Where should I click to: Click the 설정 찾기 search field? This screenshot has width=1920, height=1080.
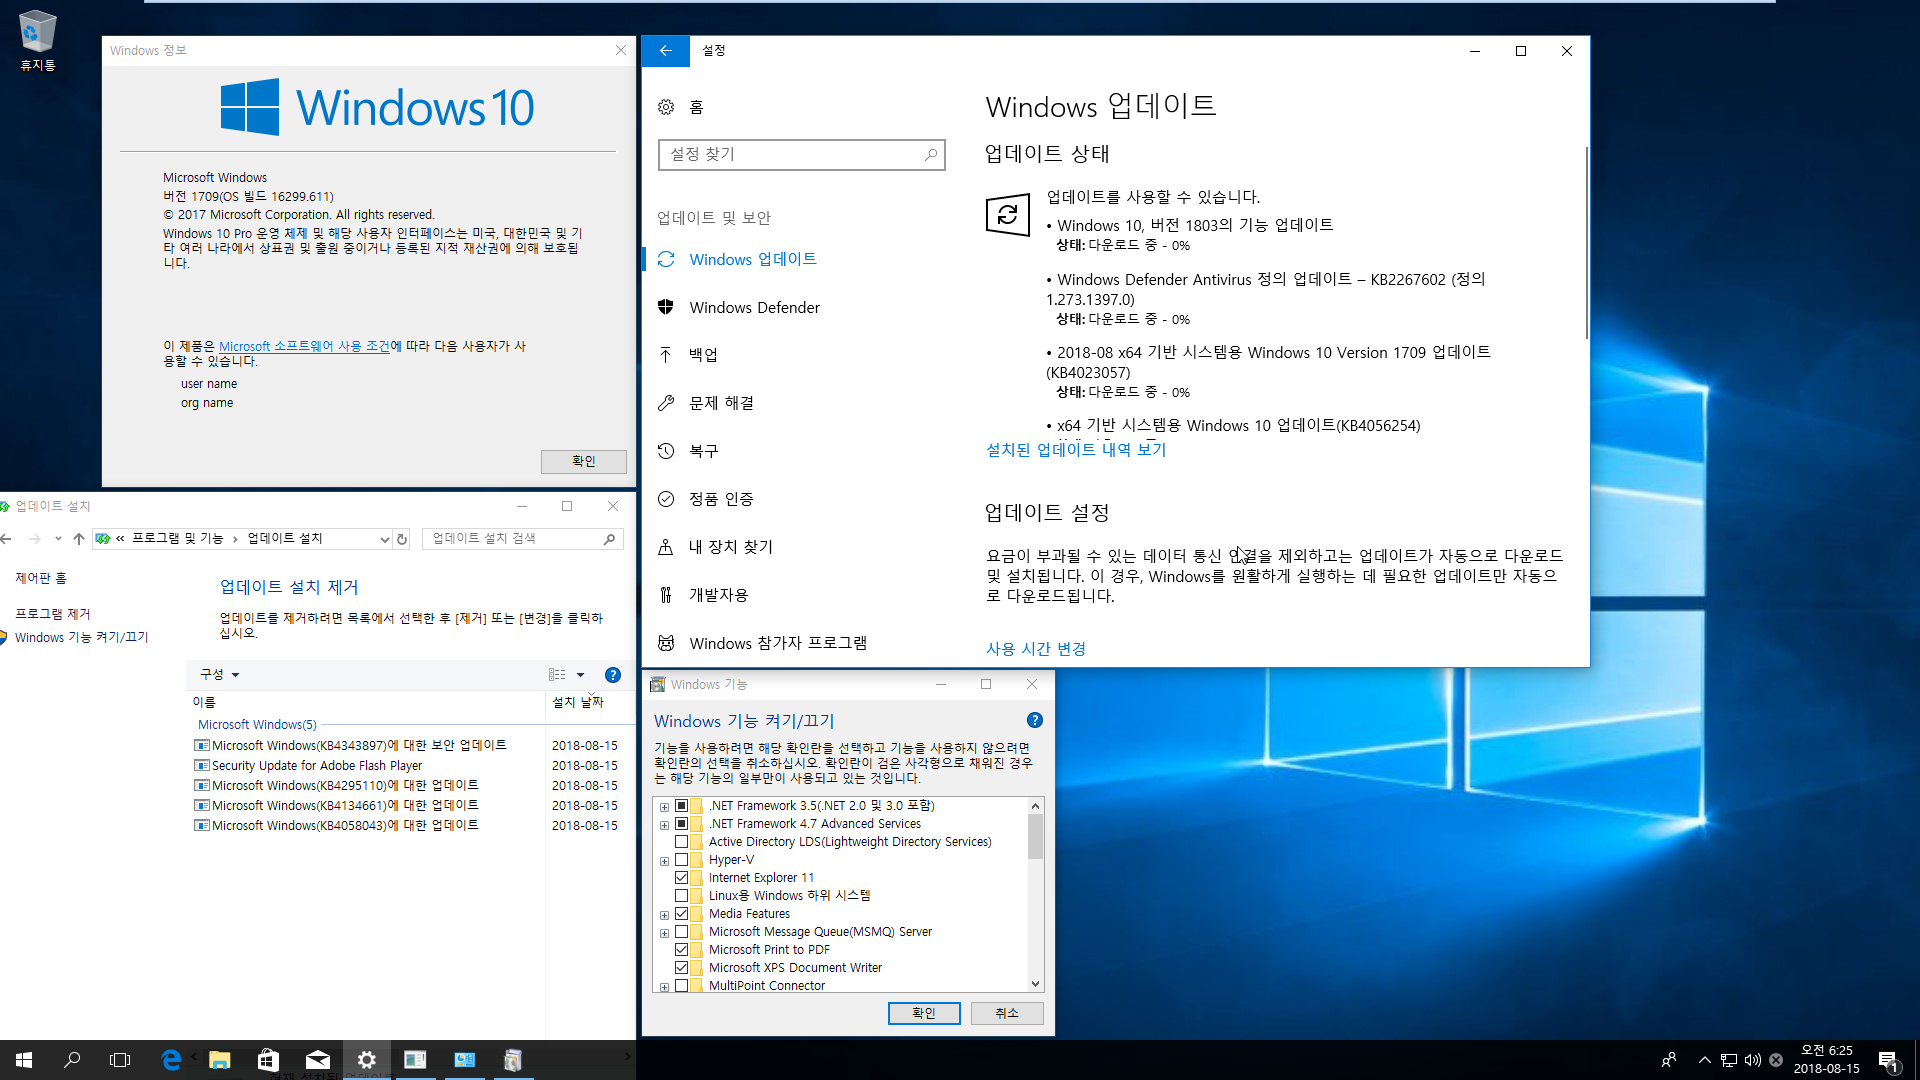pos(801,154)
